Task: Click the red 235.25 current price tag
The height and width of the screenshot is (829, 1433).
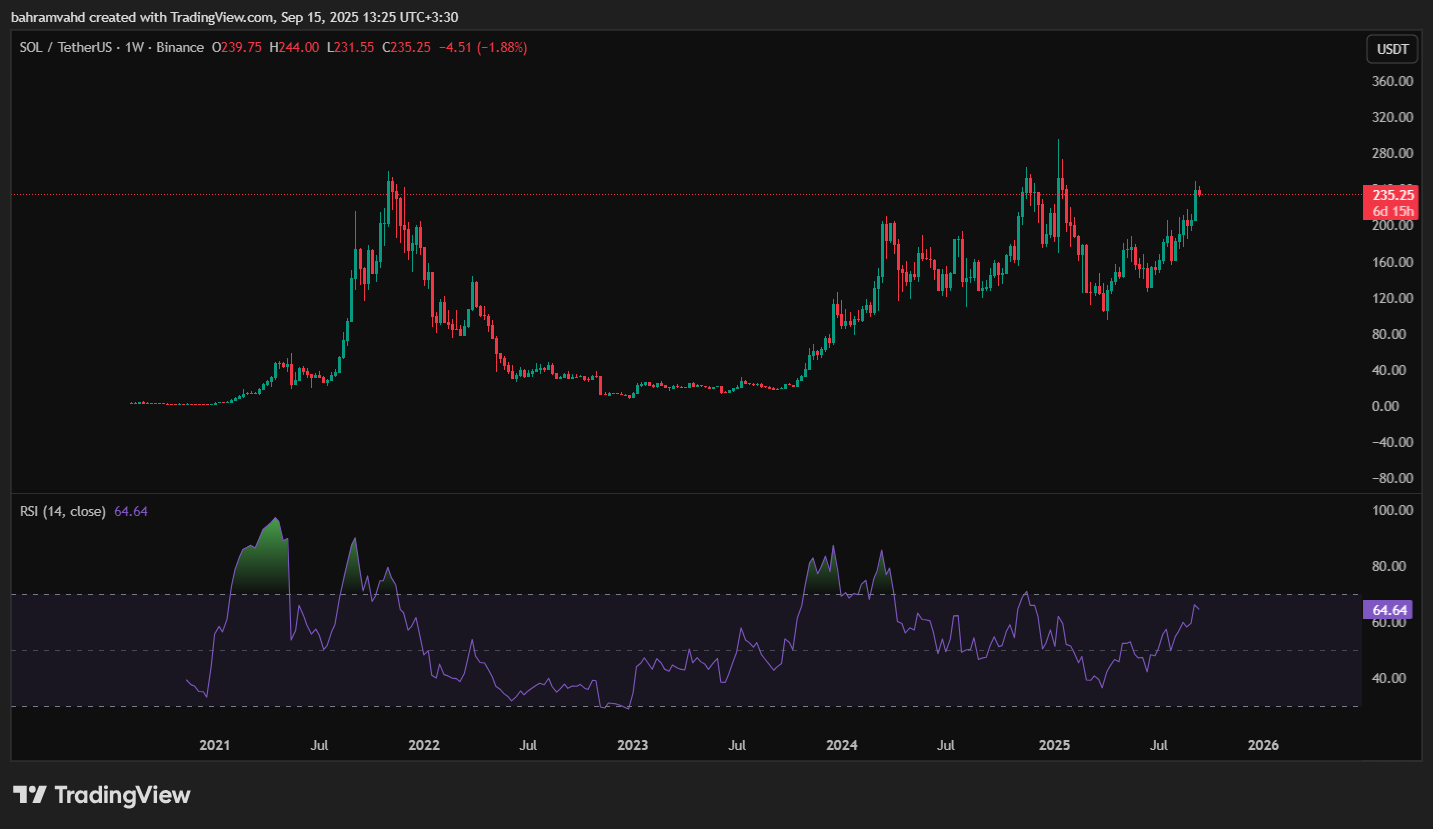Action: 1392,195
